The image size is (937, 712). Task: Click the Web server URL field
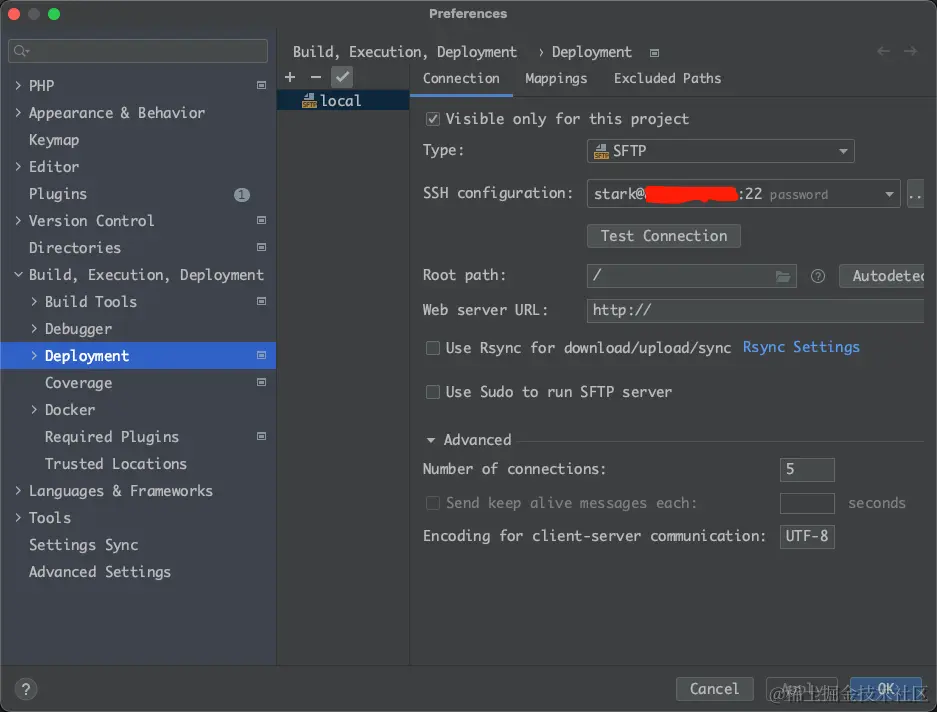tap(755, 310)
